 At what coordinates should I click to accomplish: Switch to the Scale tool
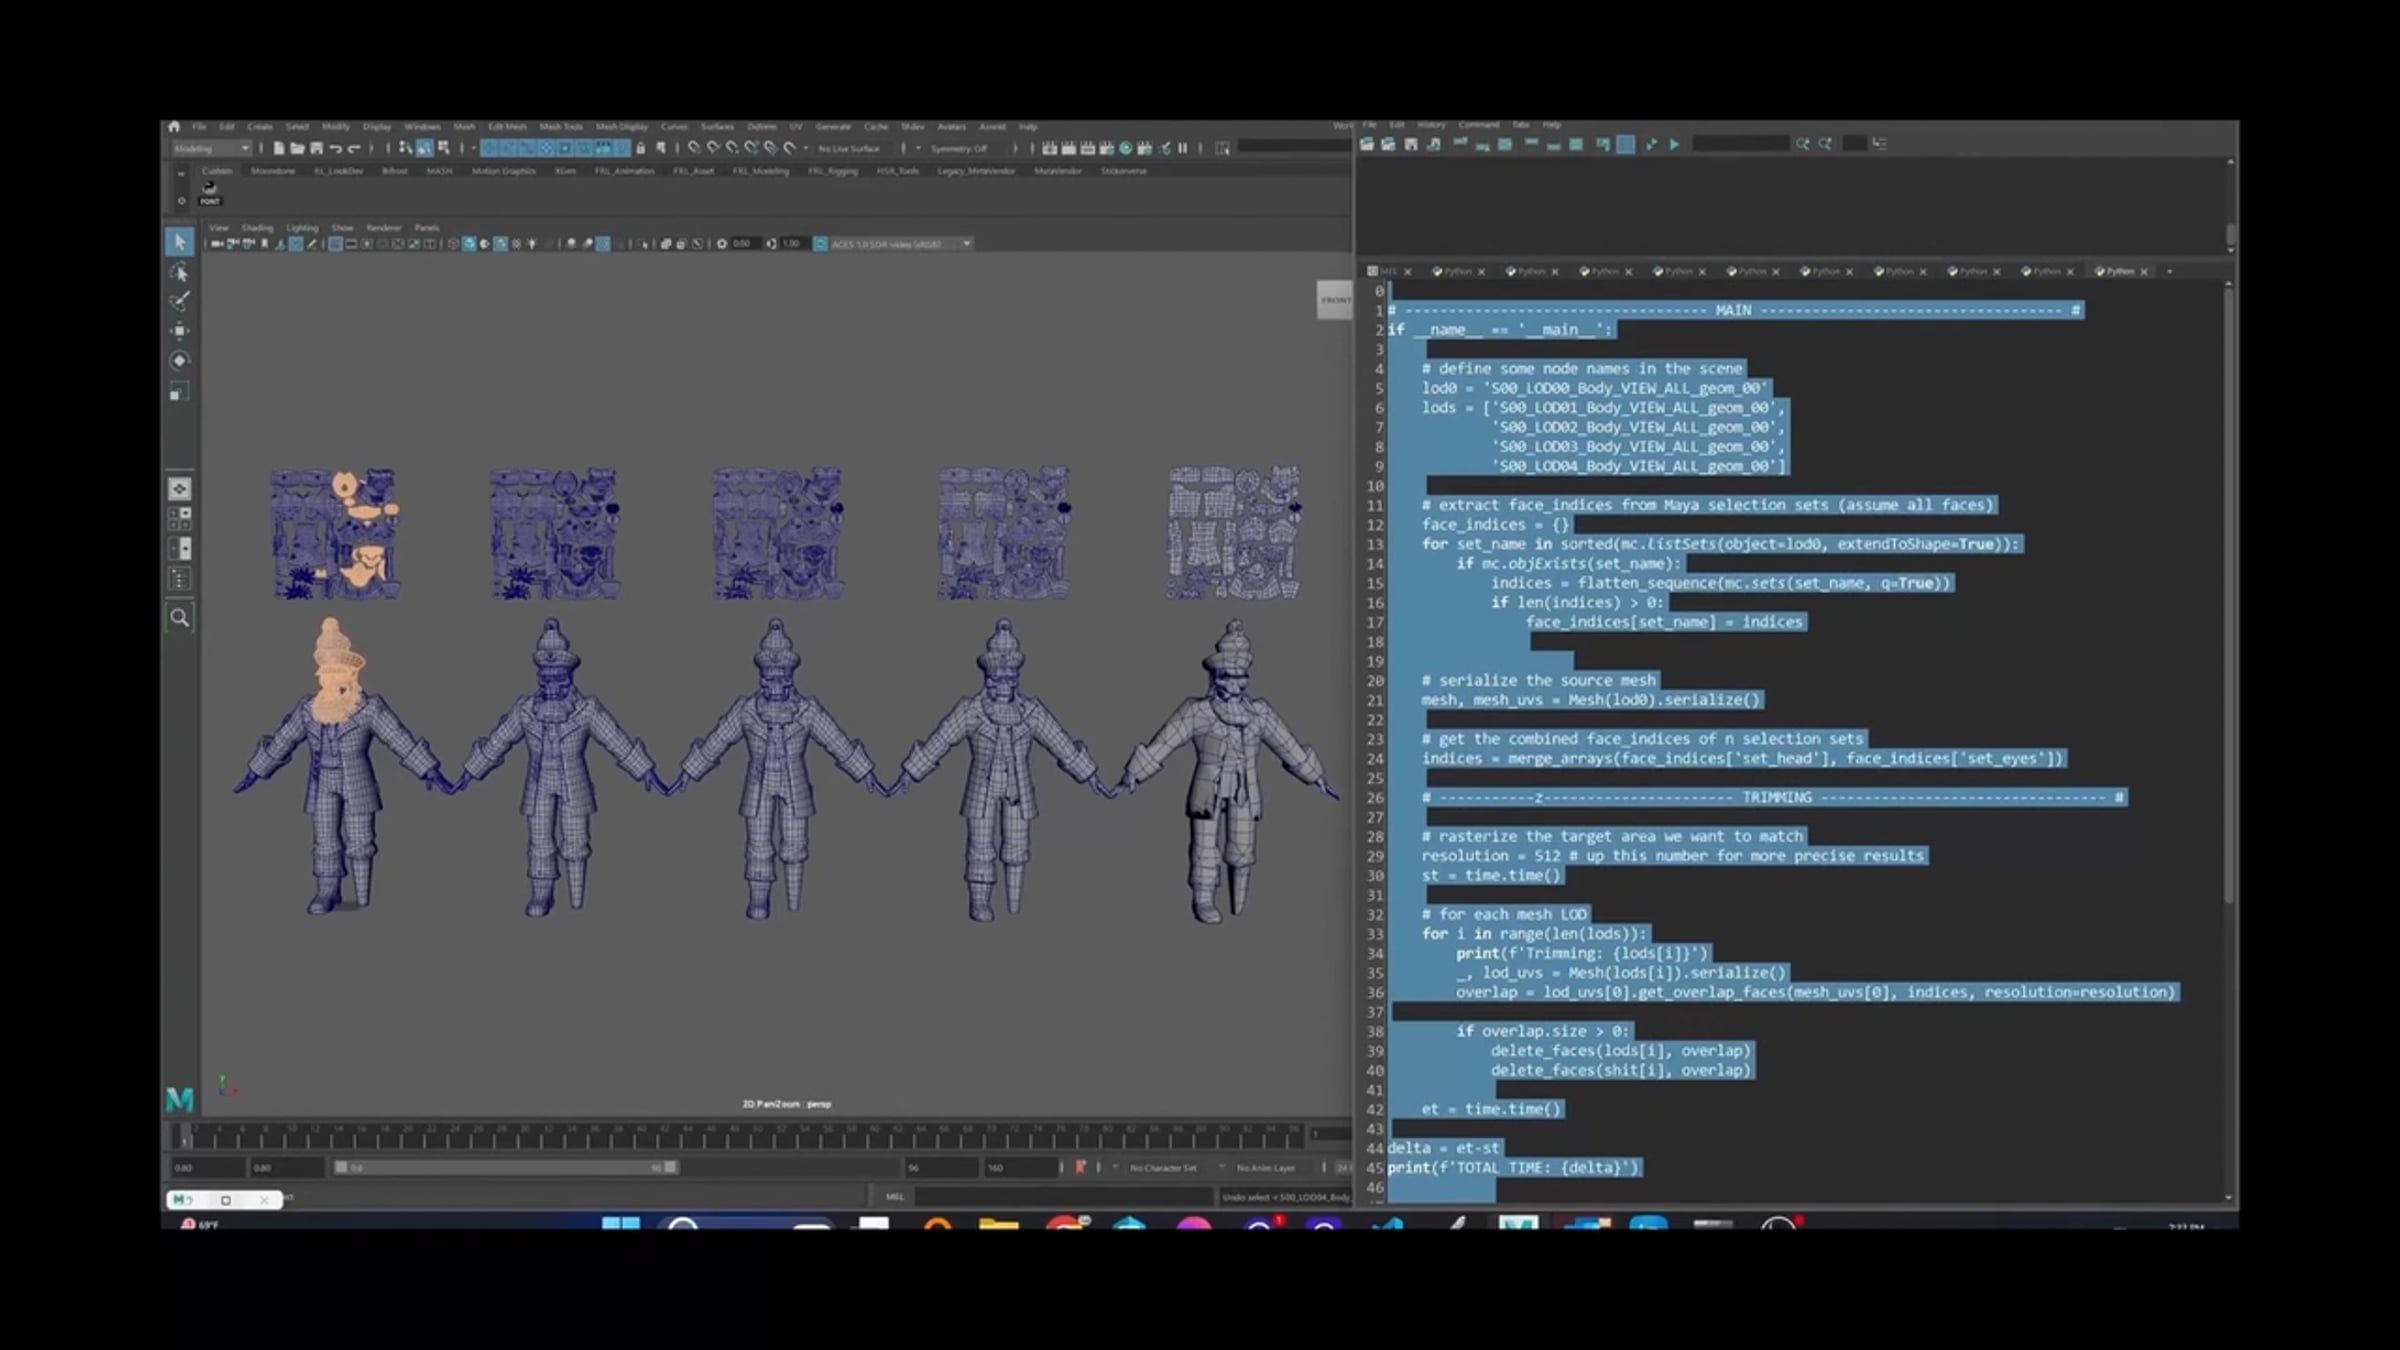[180, 392]
